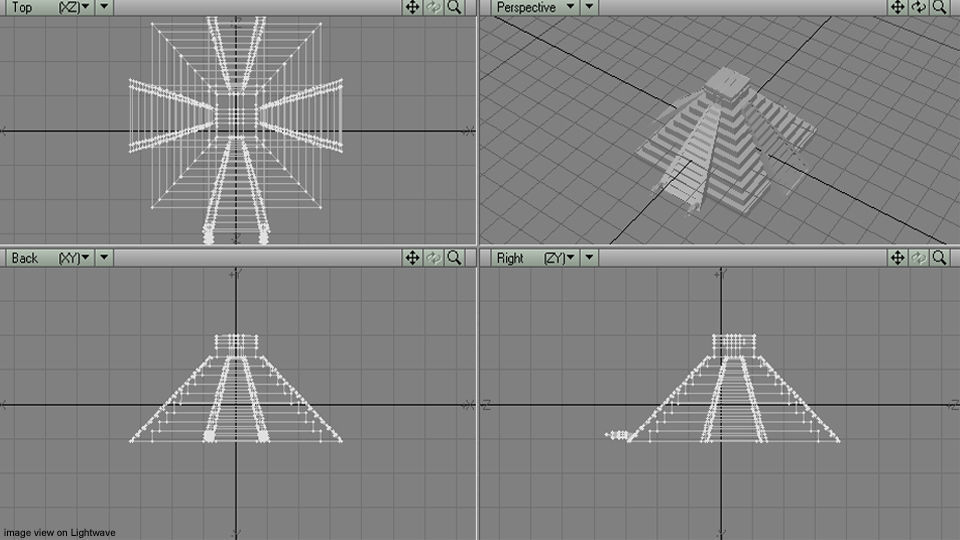Click the zoom magnifier of the Back viewport
The image size is (960, 540).
(x=454, y=258)
